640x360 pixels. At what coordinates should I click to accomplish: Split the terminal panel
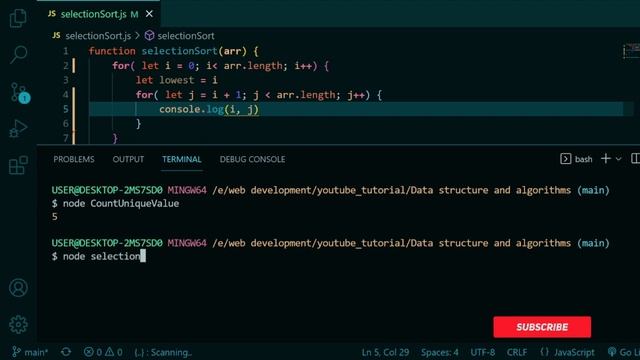pos(635,159)
